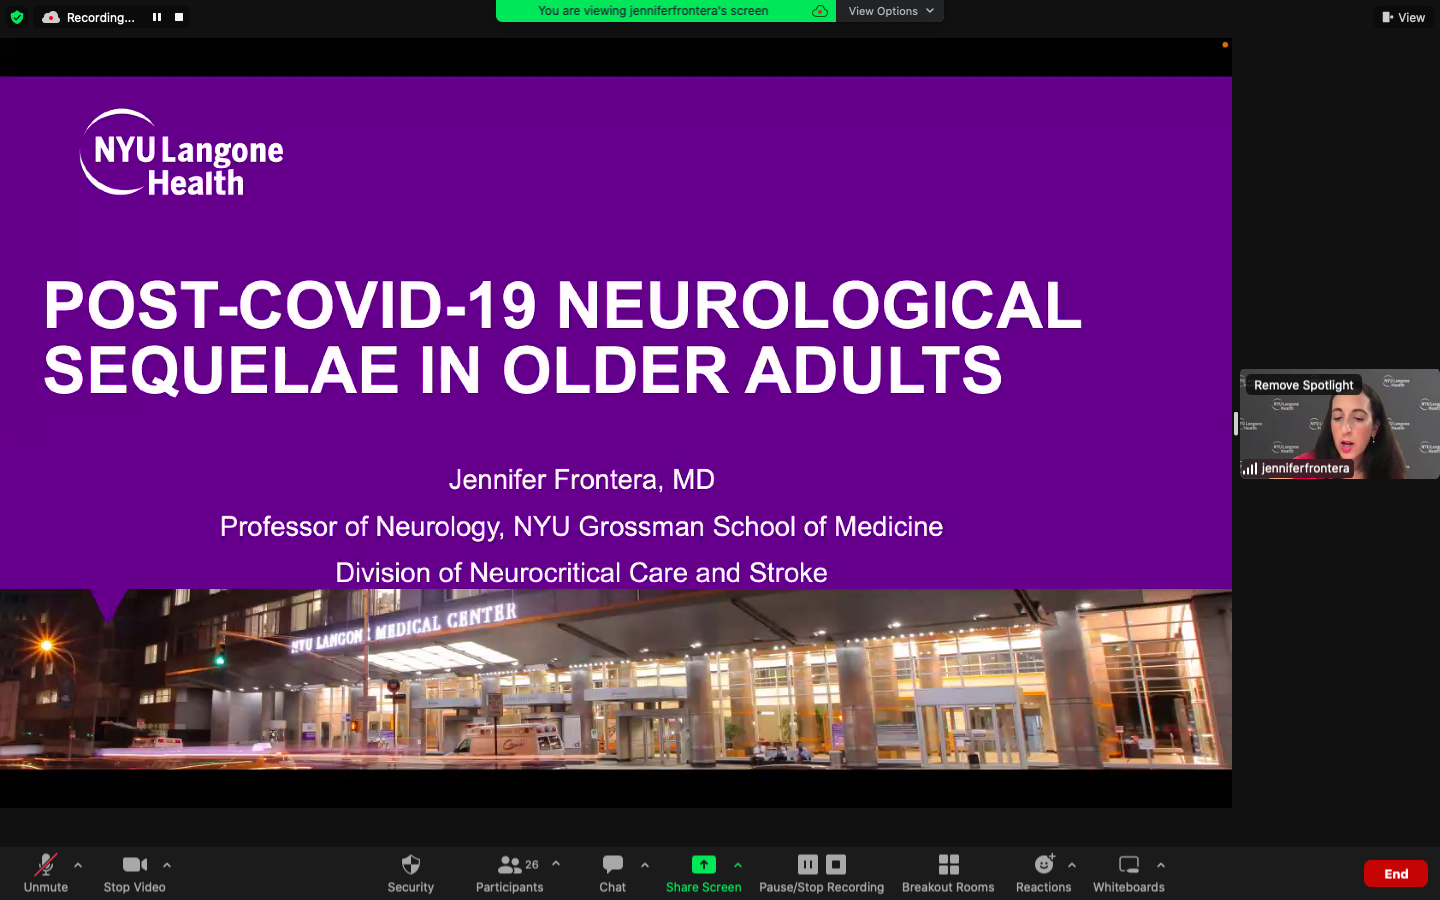This screenshot has width=1440, height=900.
Task: Click the pause icon above Pause/Stop Recording
Action: 808,864
